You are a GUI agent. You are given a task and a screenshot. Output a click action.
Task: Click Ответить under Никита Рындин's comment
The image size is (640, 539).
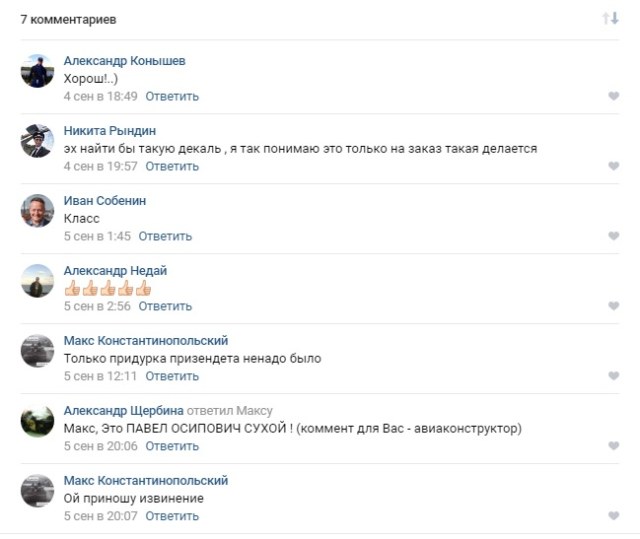172,166
